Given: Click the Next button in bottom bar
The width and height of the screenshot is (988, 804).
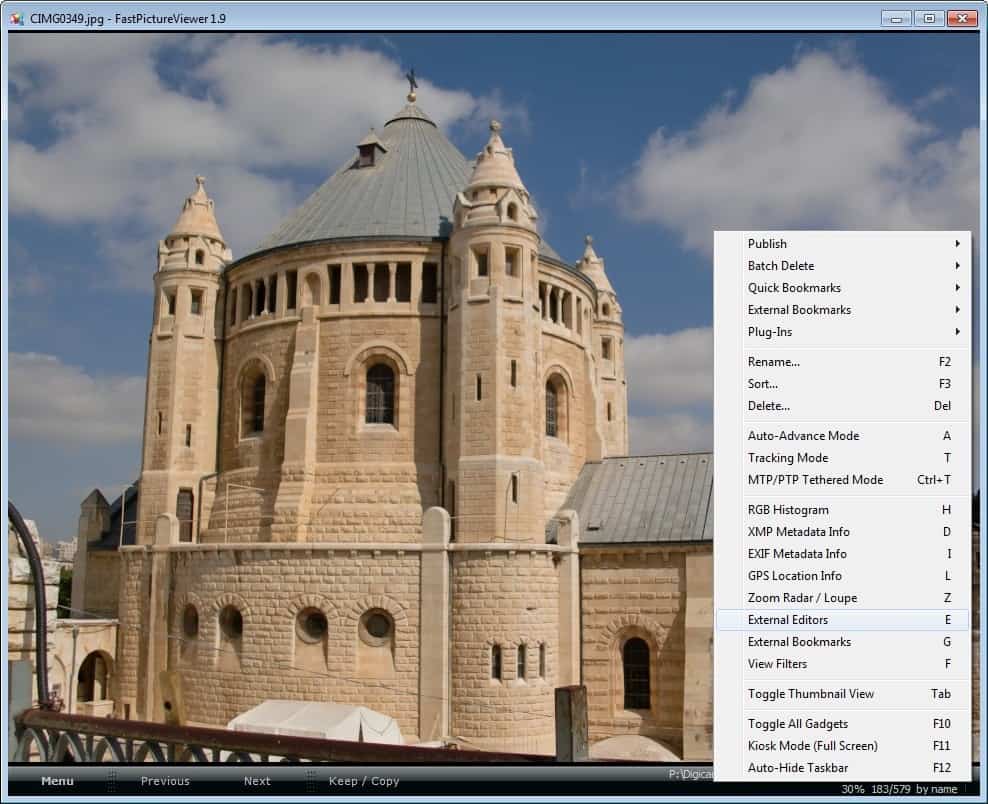Looking at the screenshot, I should click(256, 781).
